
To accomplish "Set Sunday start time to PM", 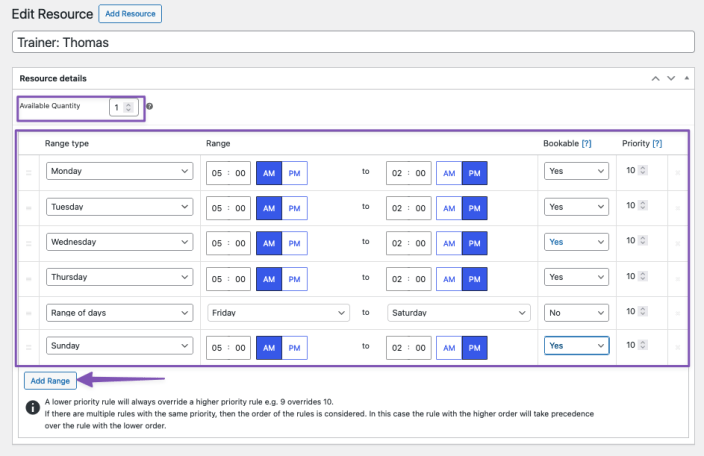I will point(295,348).
